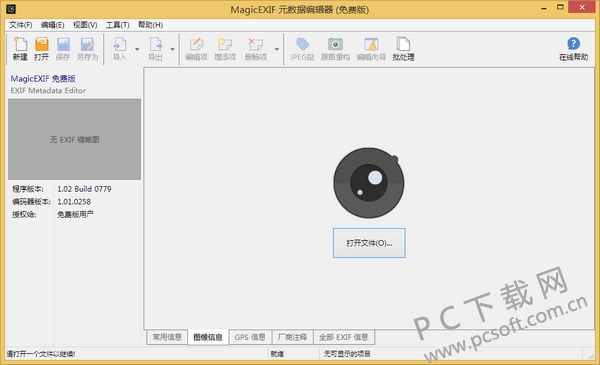Click the version value 1.02 Build 0779
The width and height of the screenshot is (600, 365).
coord(84,189)
